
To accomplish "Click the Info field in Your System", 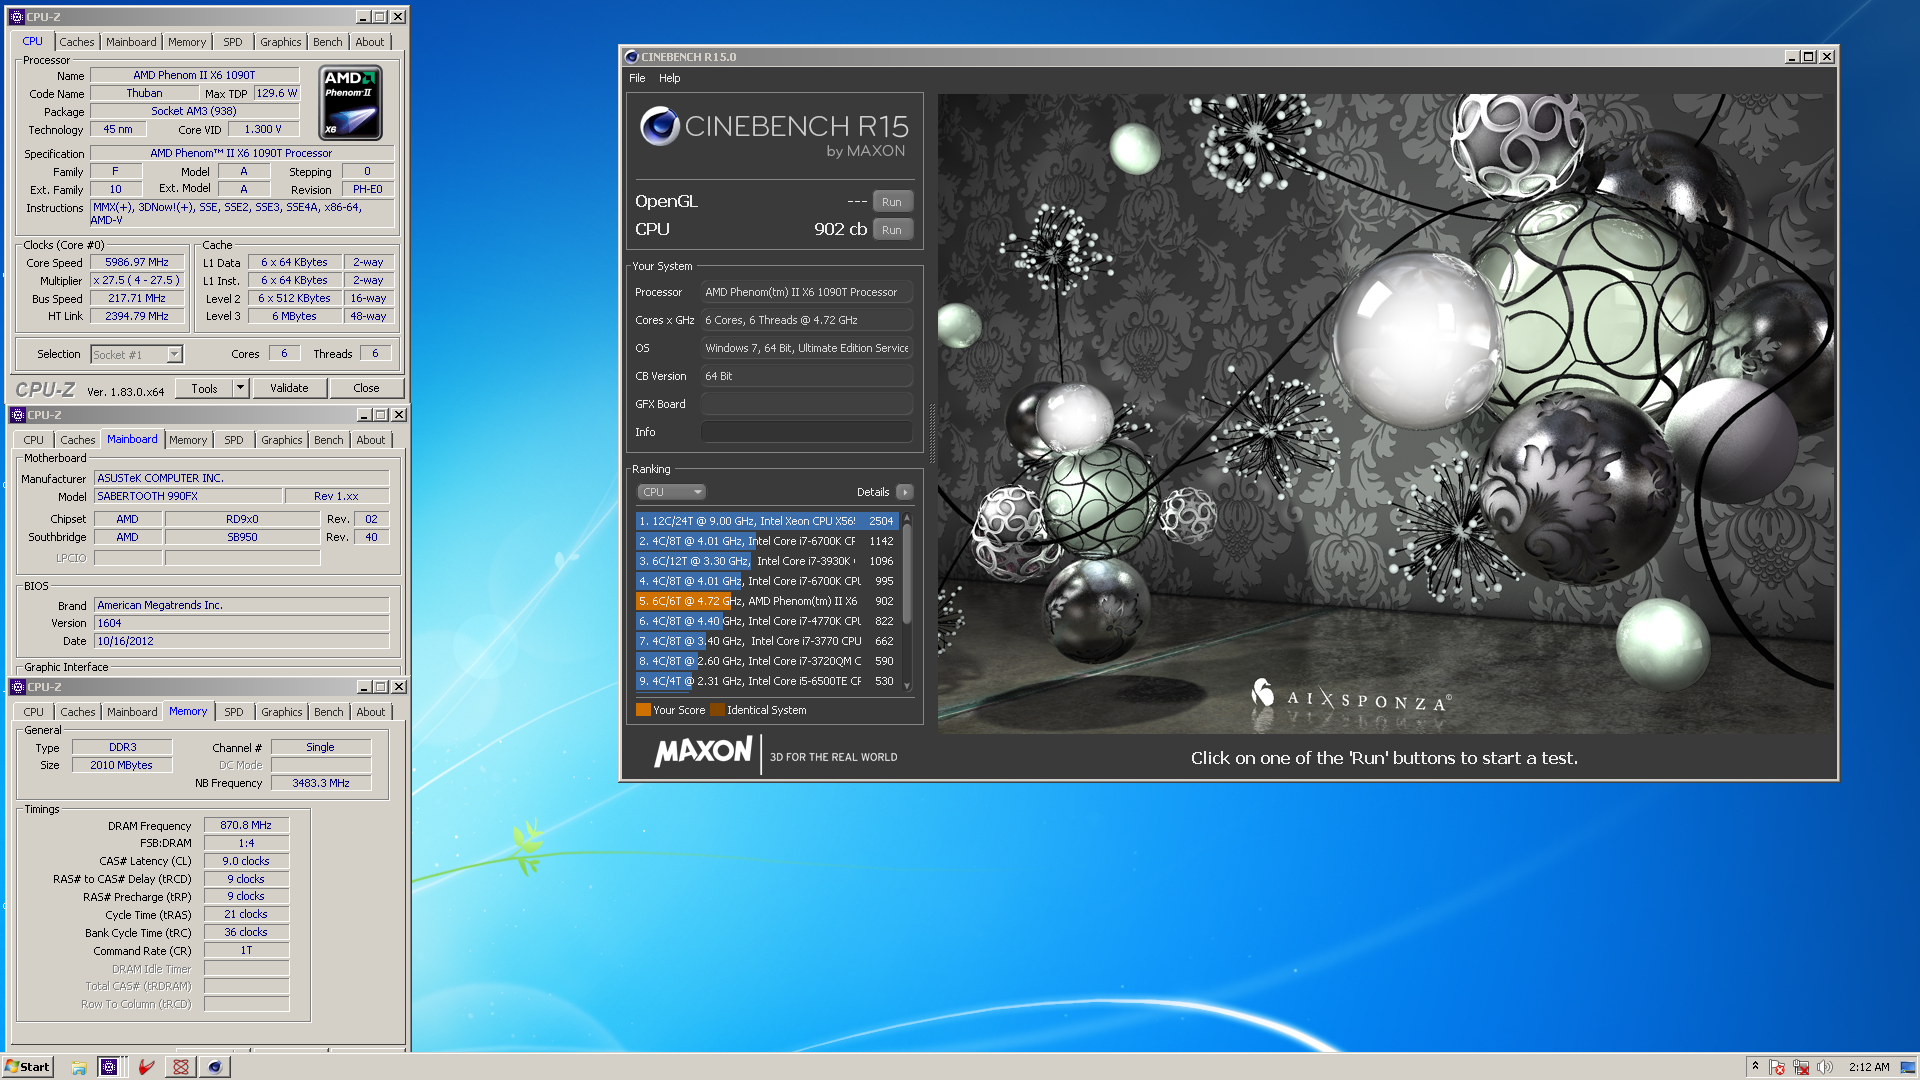I will [x=806, y=432].
